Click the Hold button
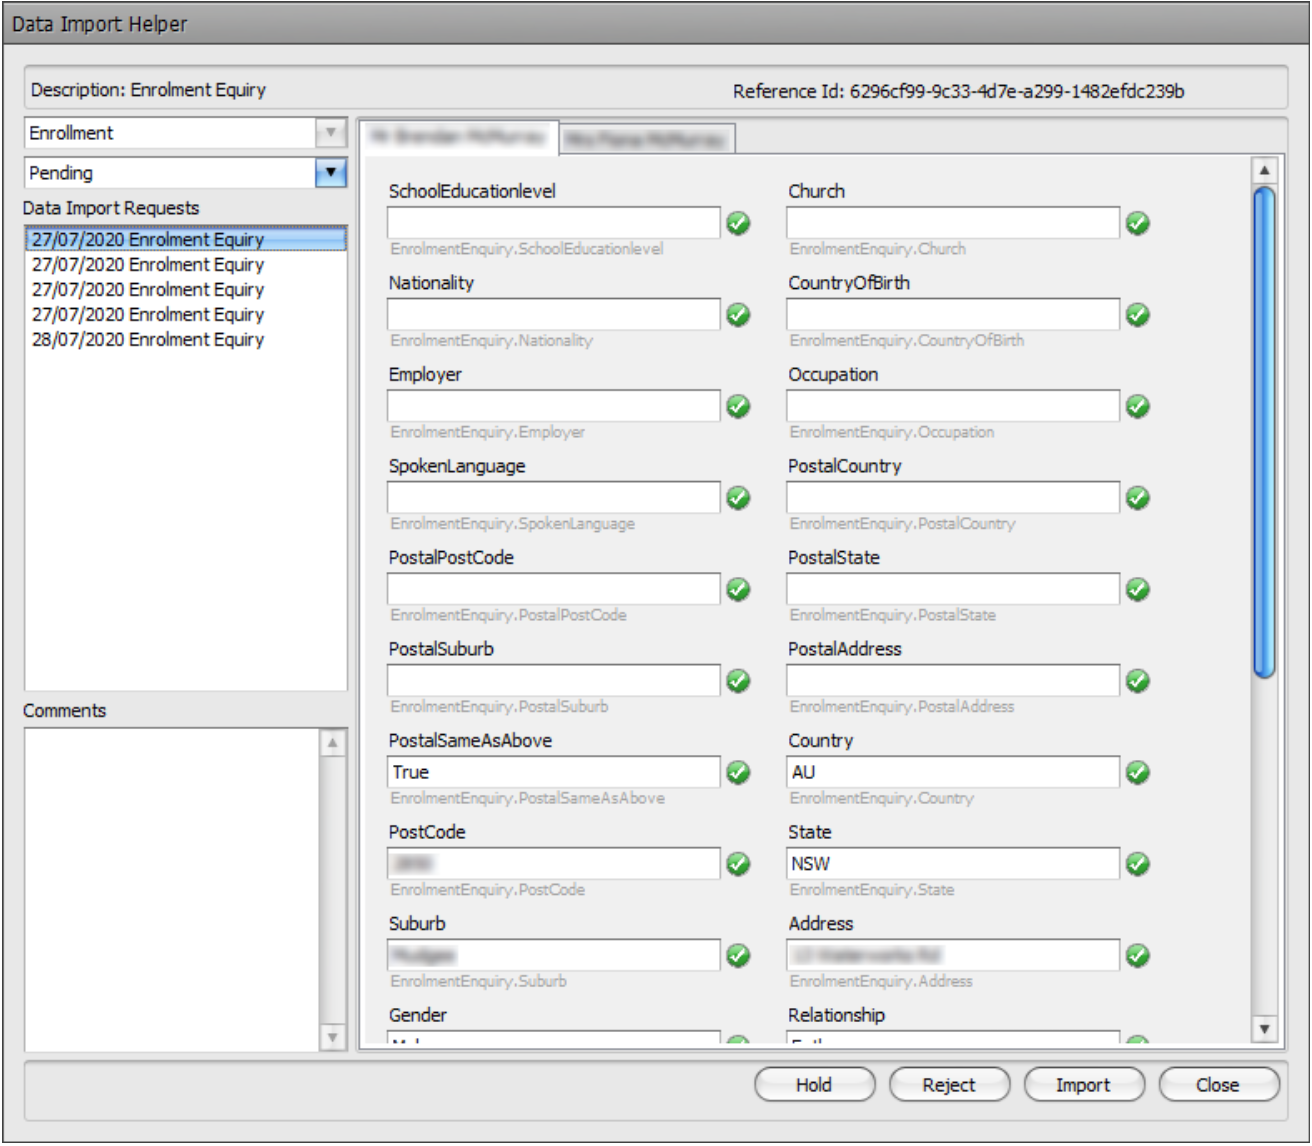Viewport: 1312px width, 1146px height. pyautogui.click(x=814, y=1084)
